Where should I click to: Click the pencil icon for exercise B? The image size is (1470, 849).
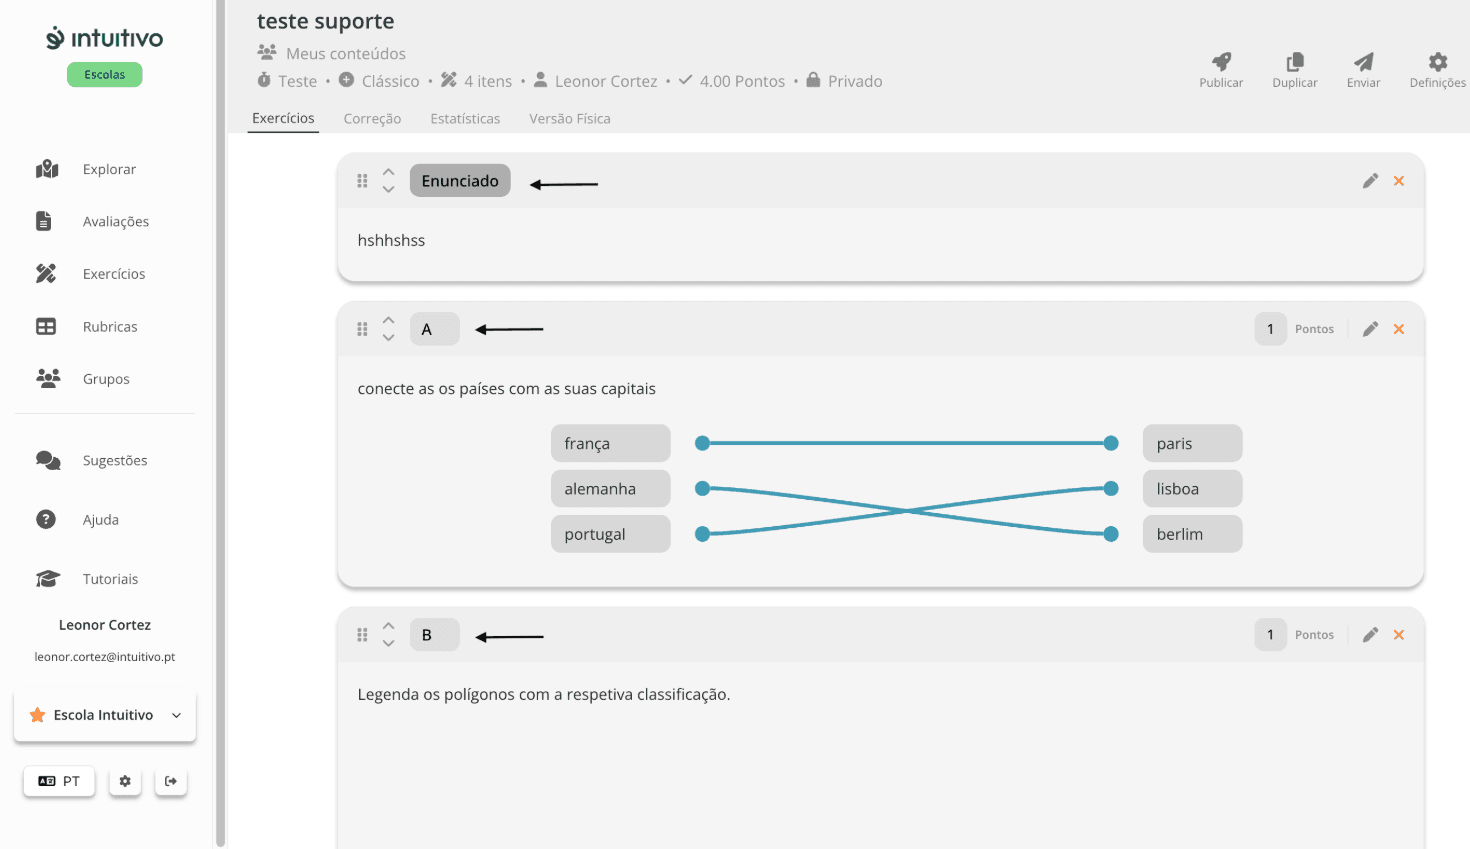[1370, 635]
